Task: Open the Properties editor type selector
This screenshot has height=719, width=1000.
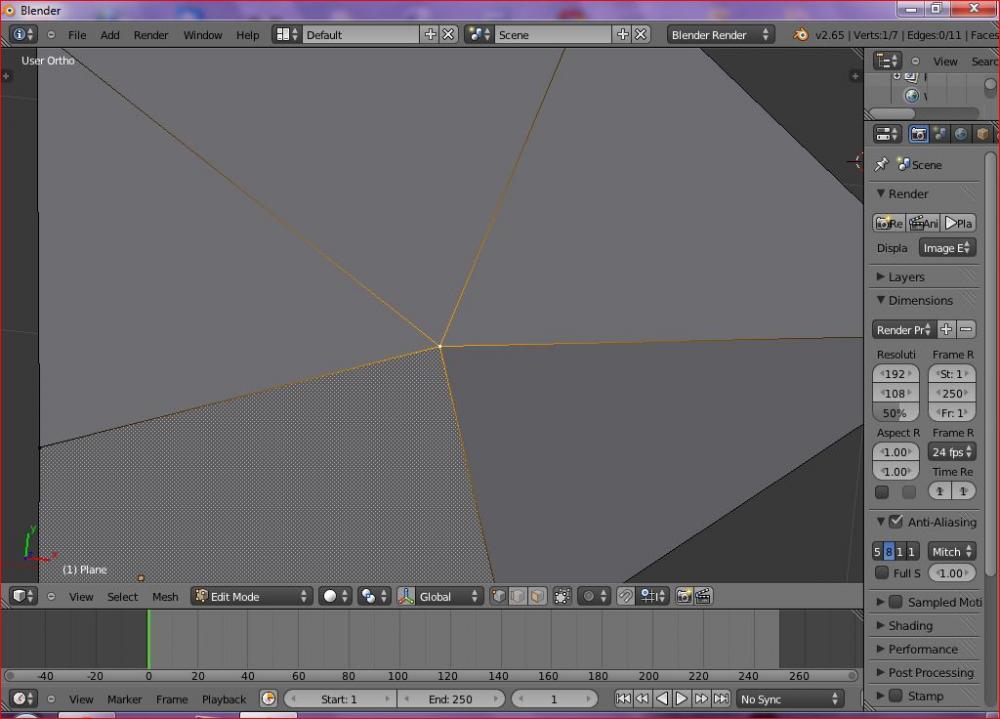Action: 887,134
